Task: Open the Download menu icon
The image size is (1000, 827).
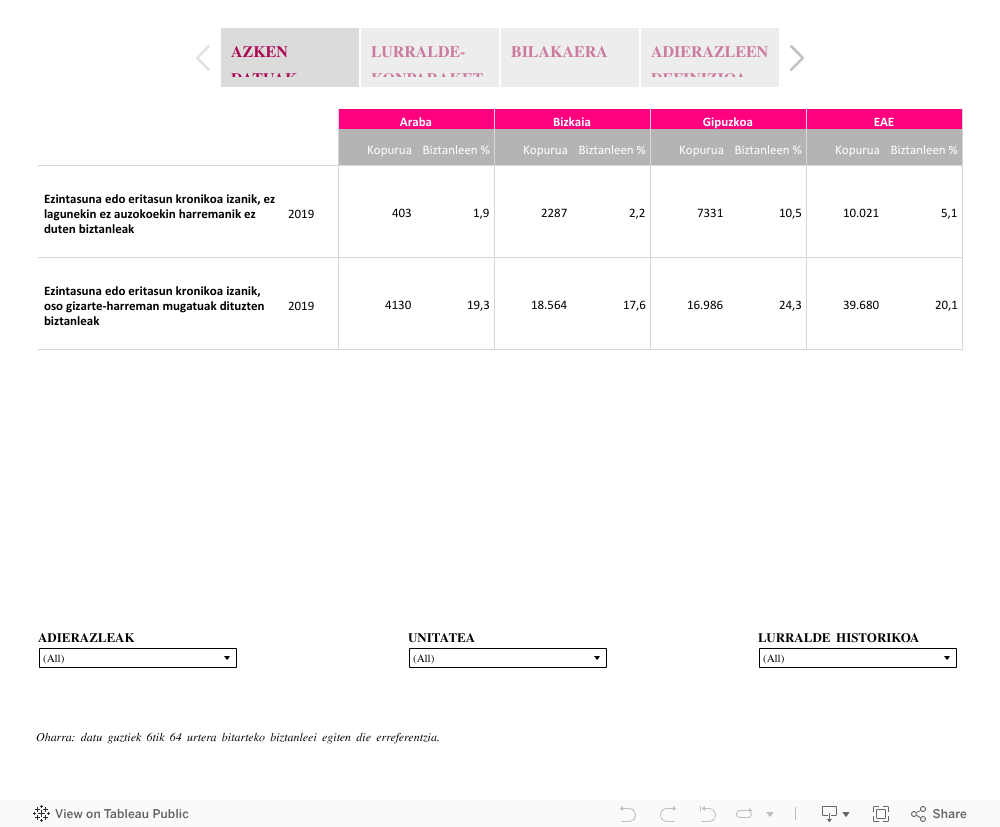Action: click(834, 813)
